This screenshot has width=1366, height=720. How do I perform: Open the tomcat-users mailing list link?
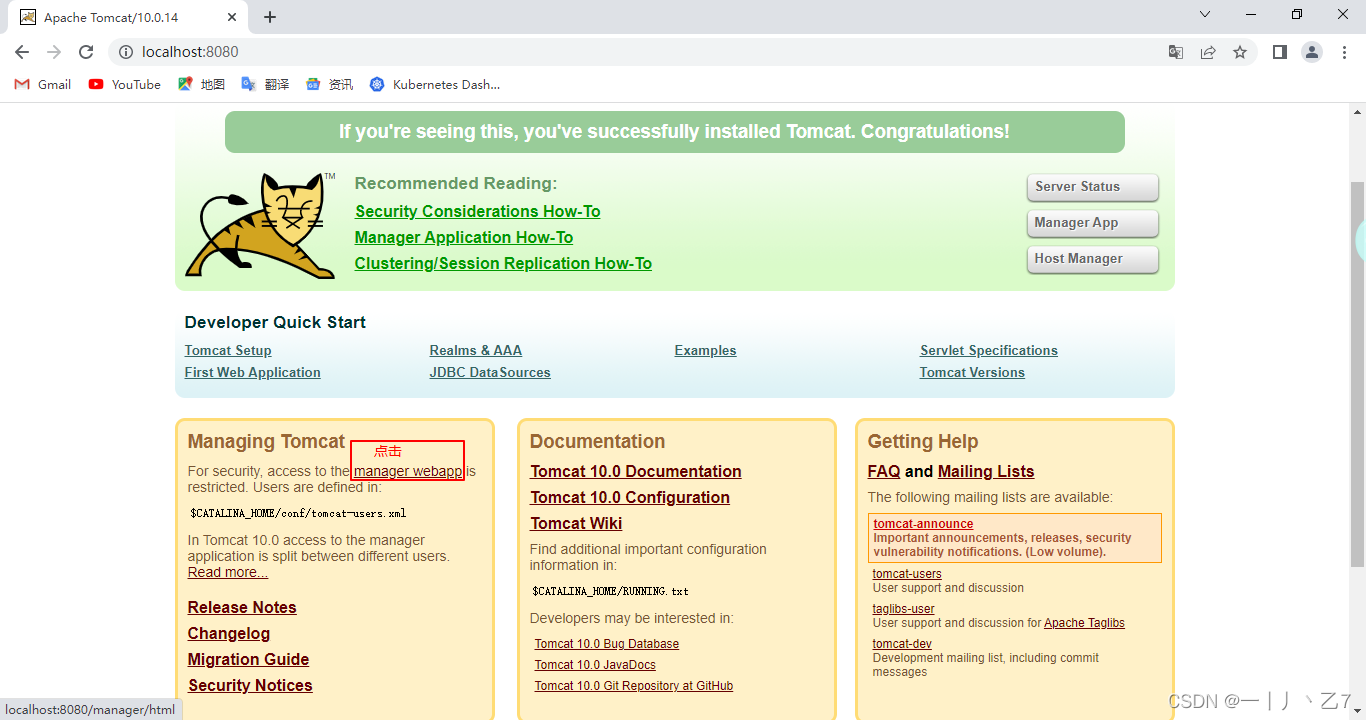(x=907, y=574)
